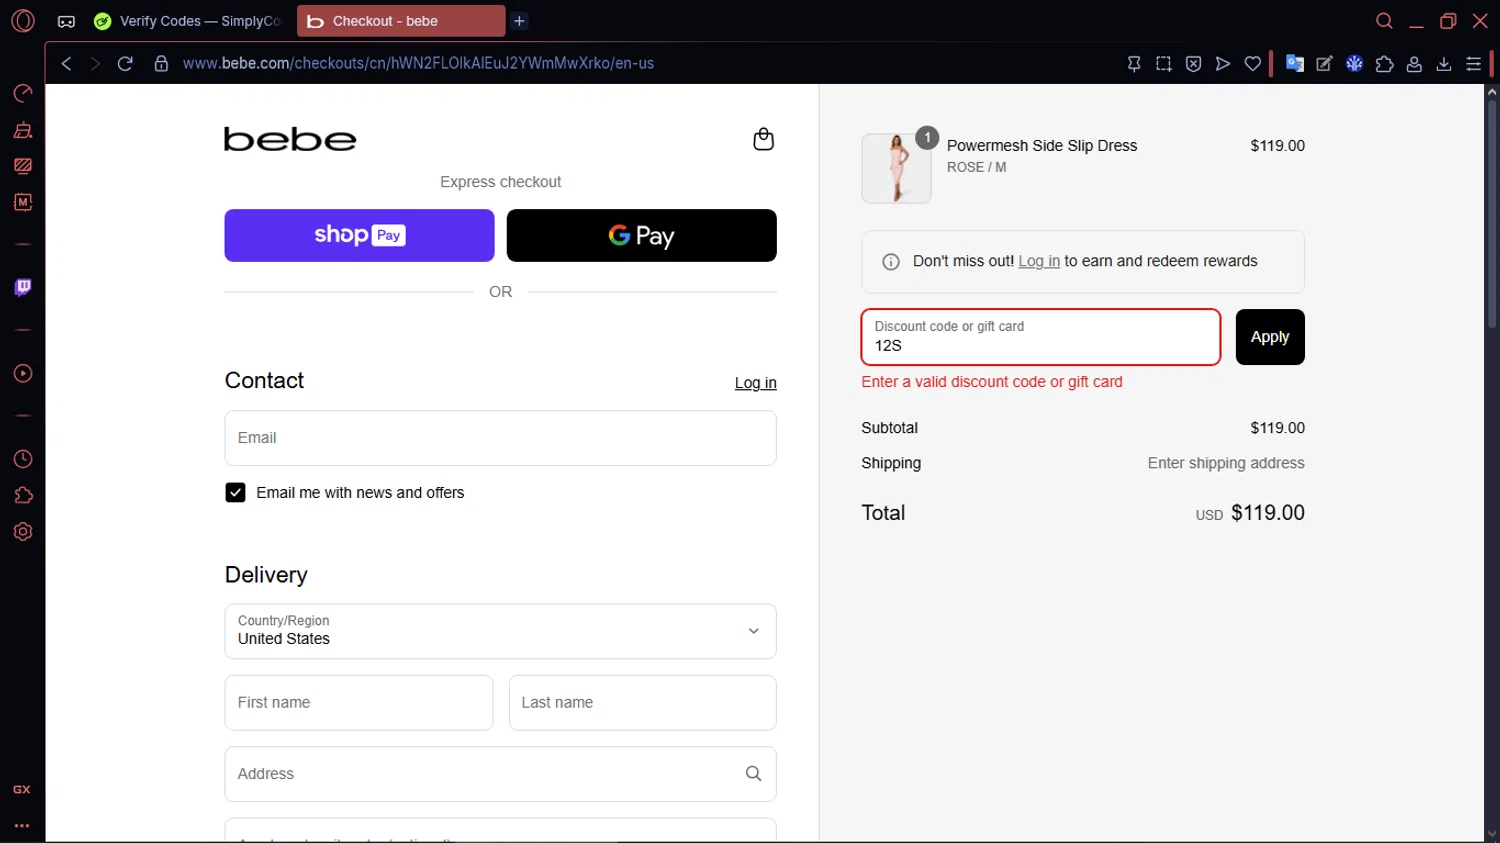Open the GX Cleaner broom icon

point(23,130)
